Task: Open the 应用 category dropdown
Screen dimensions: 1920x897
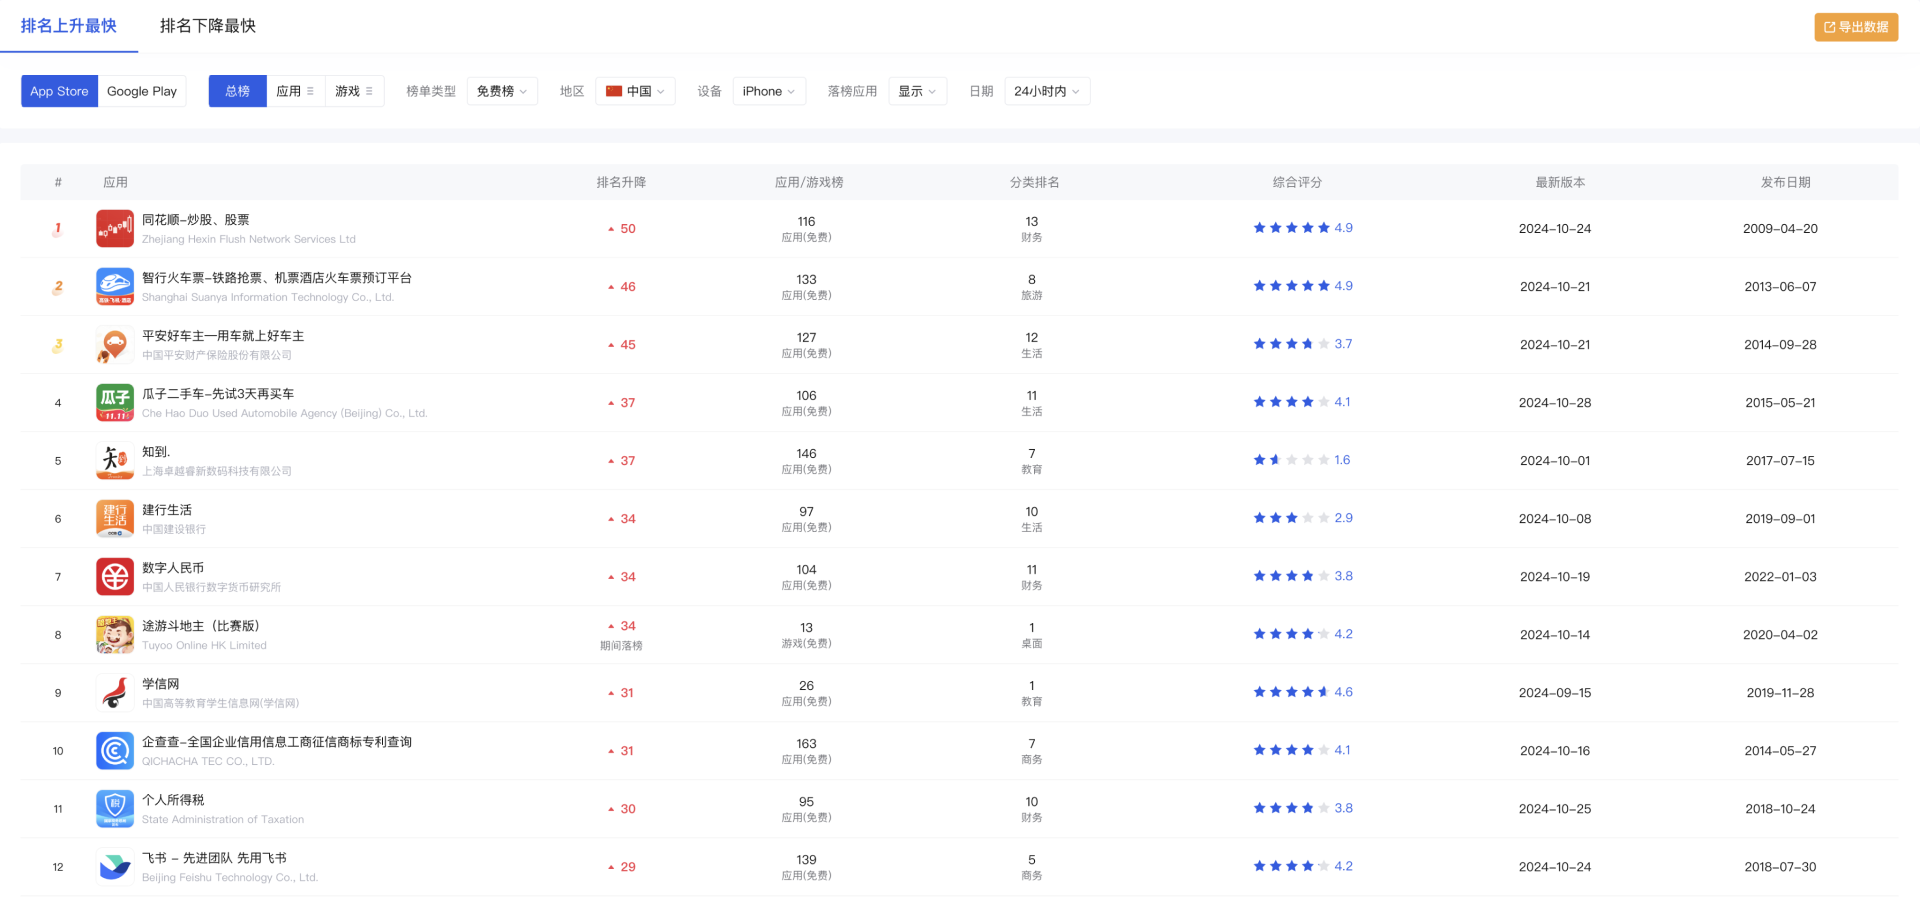Action: point(296,91)
